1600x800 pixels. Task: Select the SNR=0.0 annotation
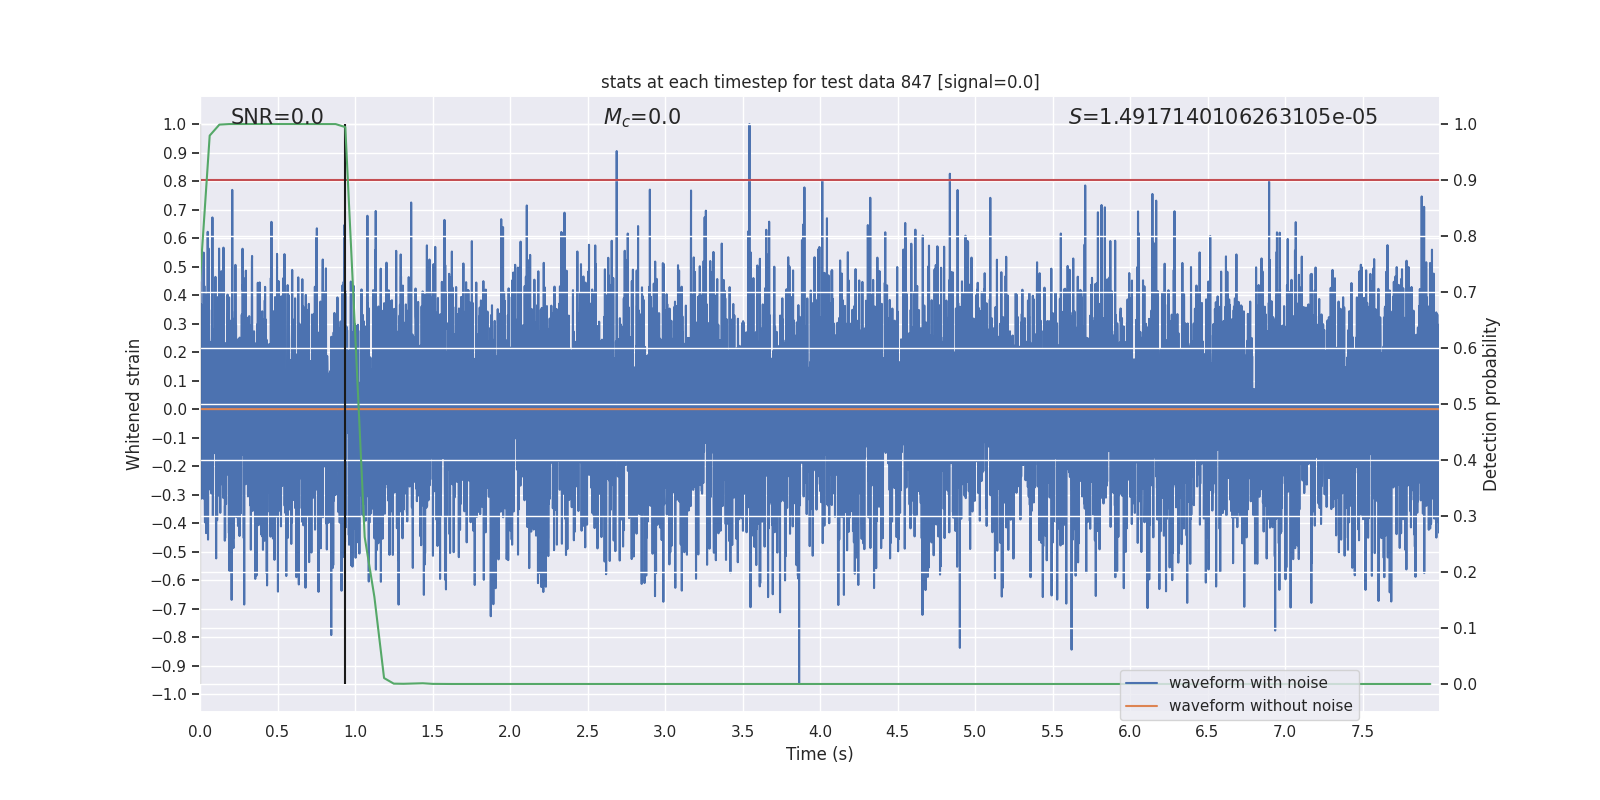[277, 117]
